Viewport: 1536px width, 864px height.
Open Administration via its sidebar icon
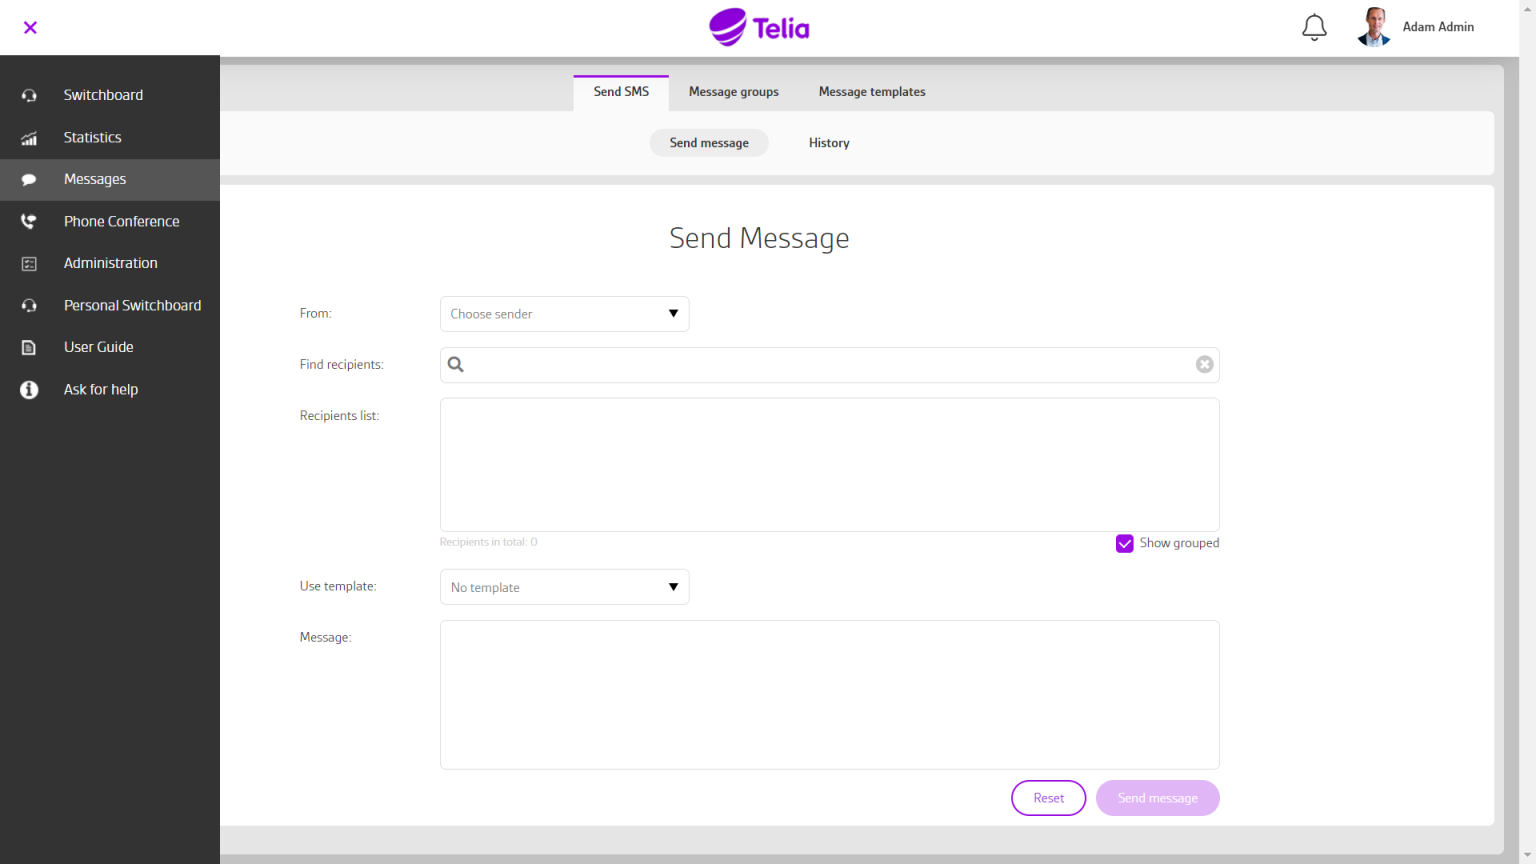pos(29,263)
